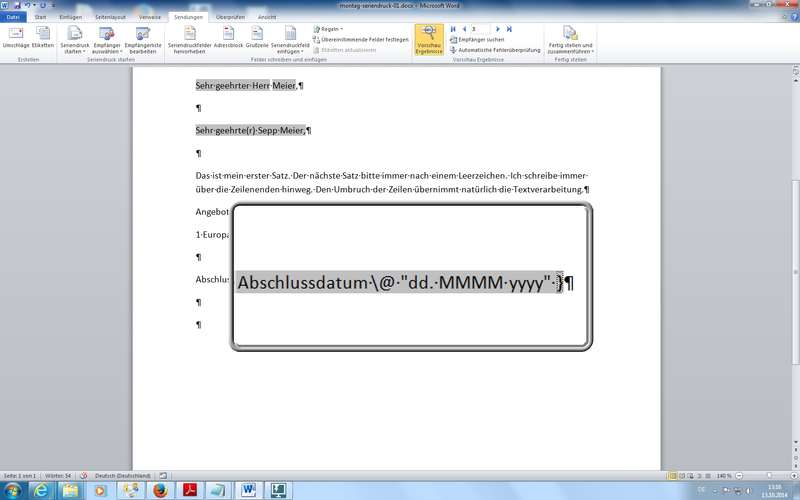Click the Word taskbar button
This screenshot has height=500, width=800.
click(249, 490)
